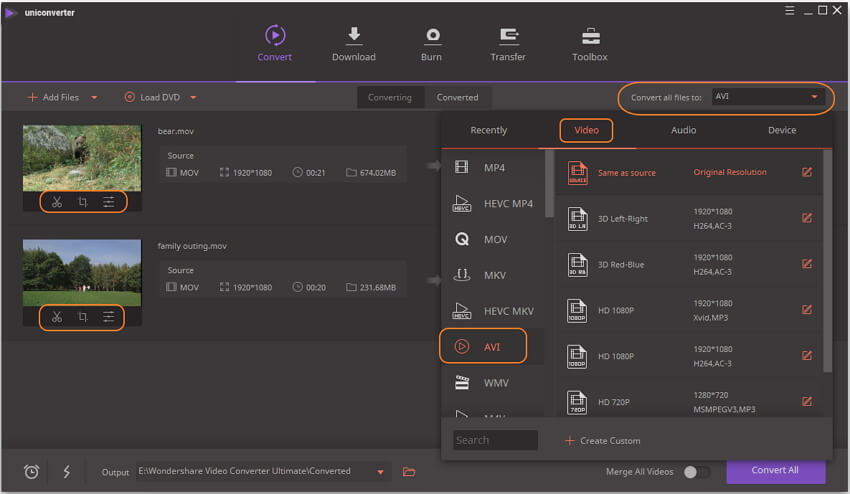Switch to the Device tab
This screenshot has height=494, width=850.
pos(782,130)
